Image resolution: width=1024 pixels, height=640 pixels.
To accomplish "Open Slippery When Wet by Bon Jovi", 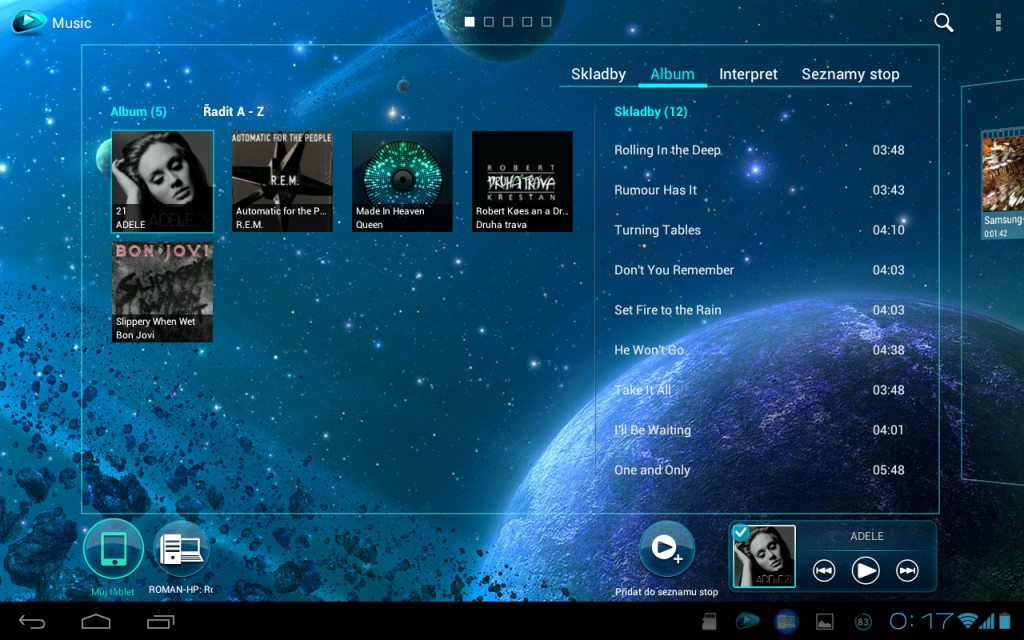I will (163, 292).
